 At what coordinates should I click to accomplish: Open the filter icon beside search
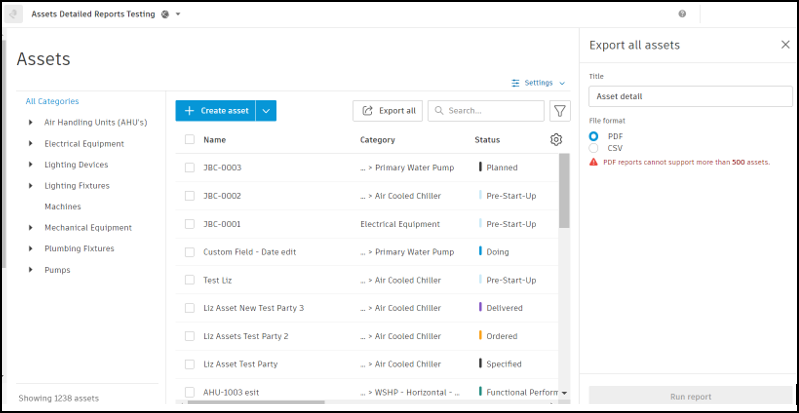tap(560, 111)
